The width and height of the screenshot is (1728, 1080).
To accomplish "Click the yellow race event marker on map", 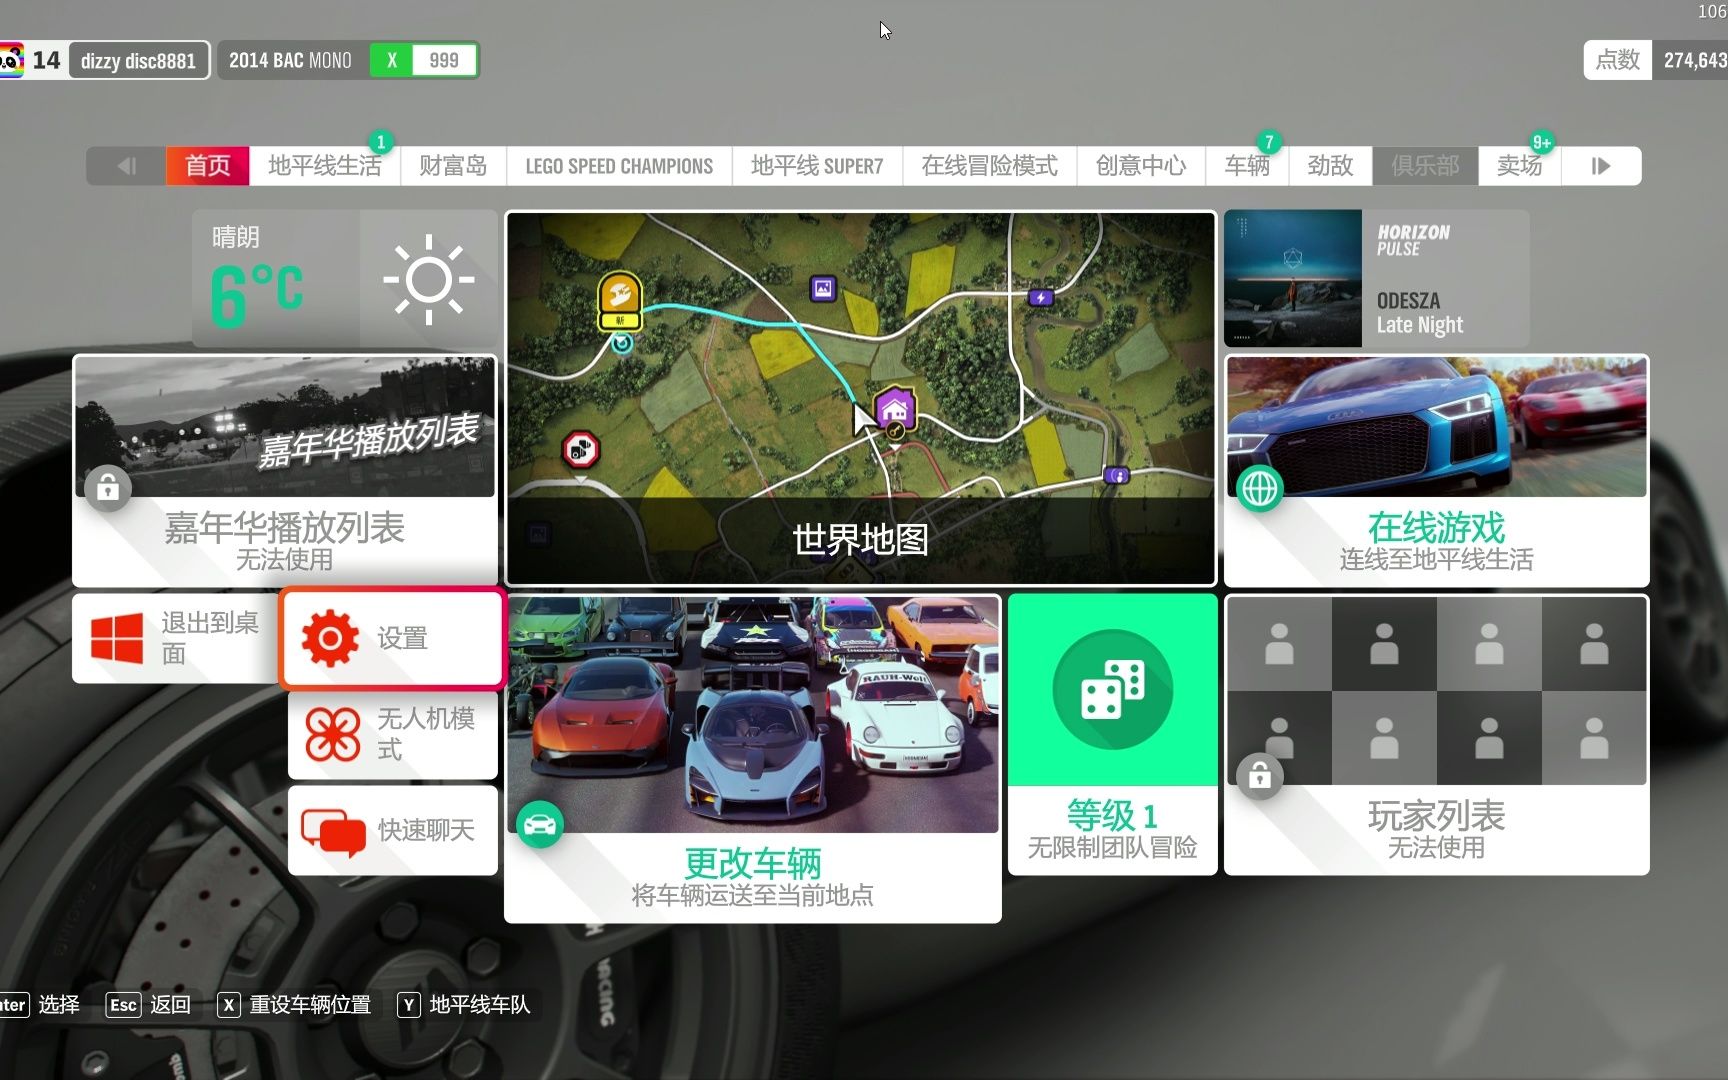I will (620, 300).
